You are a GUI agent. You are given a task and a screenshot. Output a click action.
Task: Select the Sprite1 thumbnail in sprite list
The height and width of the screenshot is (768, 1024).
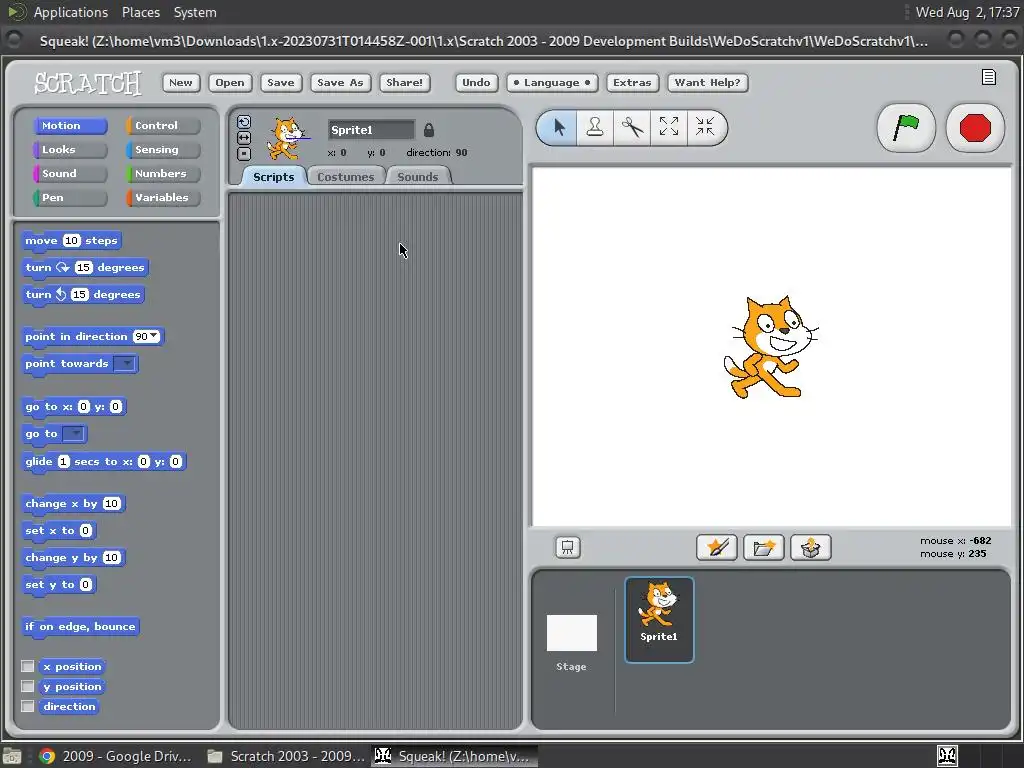pos(659,619)
